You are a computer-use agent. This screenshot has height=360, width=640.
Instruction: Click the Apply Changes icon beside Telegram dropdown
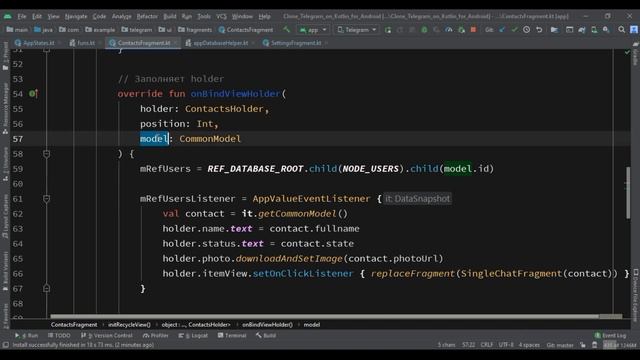click(x=388, y=30)
